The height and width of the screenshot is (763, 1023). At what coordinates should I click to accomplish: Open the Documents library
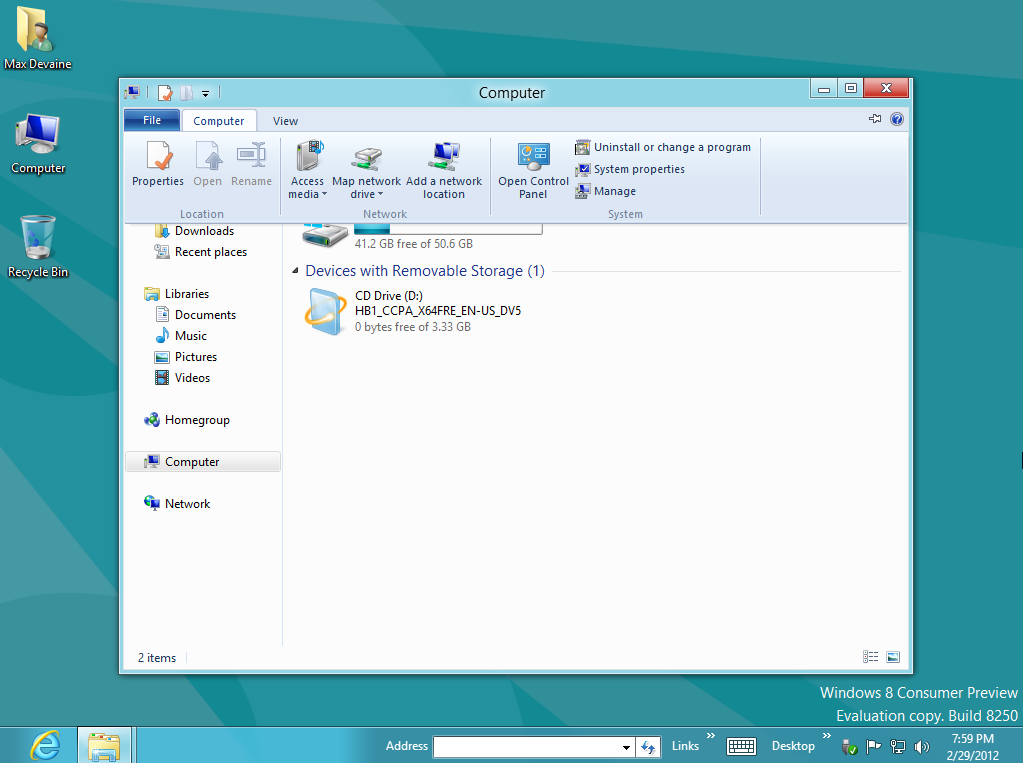196,315
